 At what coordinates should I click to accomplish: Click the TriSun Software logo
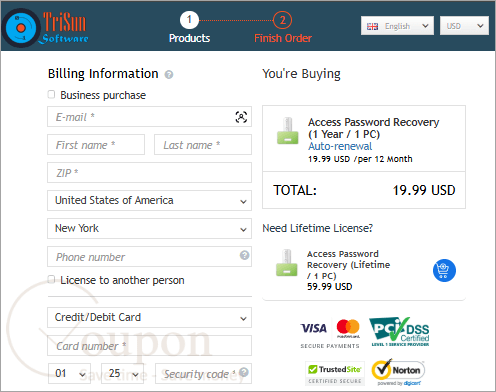click(46, 28)
